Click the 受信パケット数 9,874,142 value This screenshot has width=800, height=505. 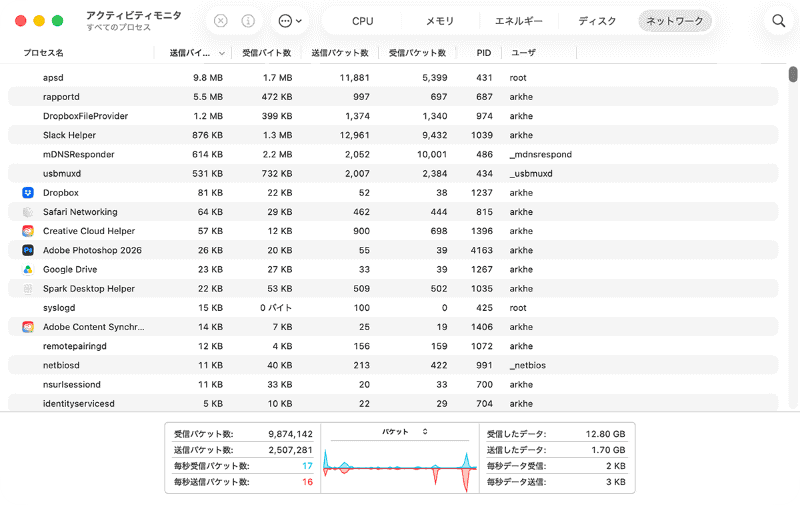click(x=290, y=434)
